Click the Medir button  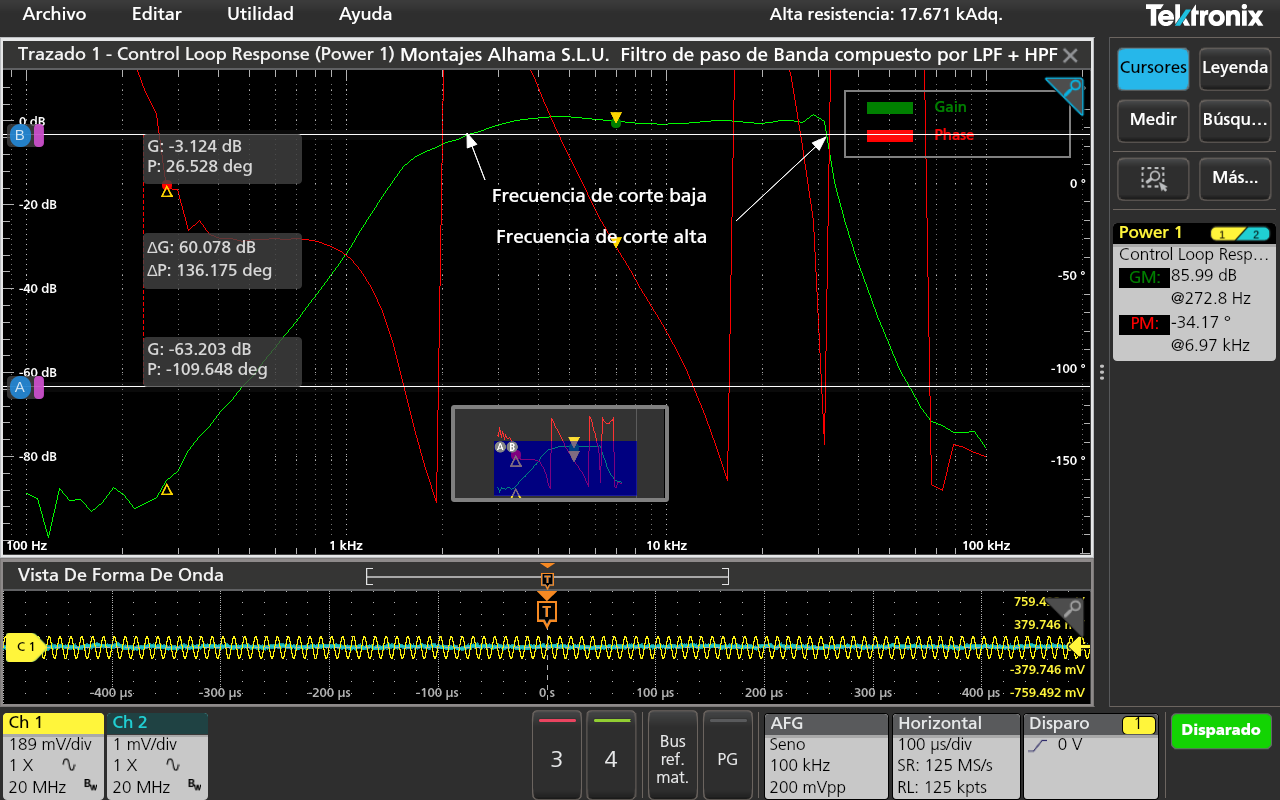click(x=1153, y=120)
